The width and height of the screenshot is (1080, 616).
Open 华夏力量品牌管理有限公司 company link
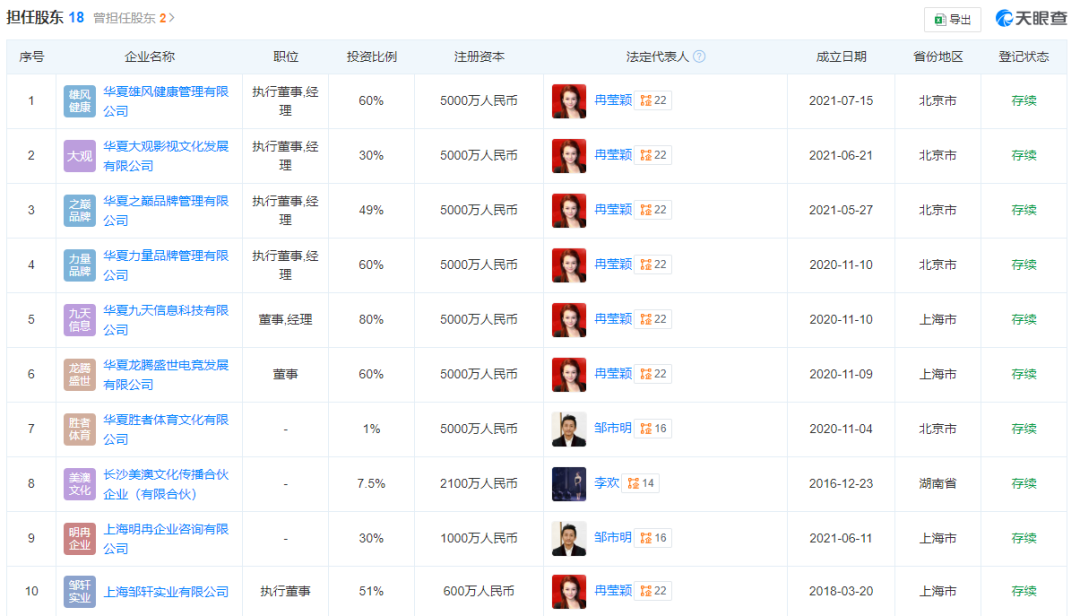165,265
